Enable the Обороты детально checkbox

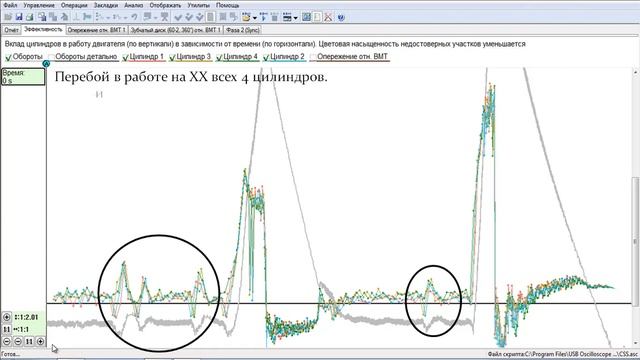point(51,57)
